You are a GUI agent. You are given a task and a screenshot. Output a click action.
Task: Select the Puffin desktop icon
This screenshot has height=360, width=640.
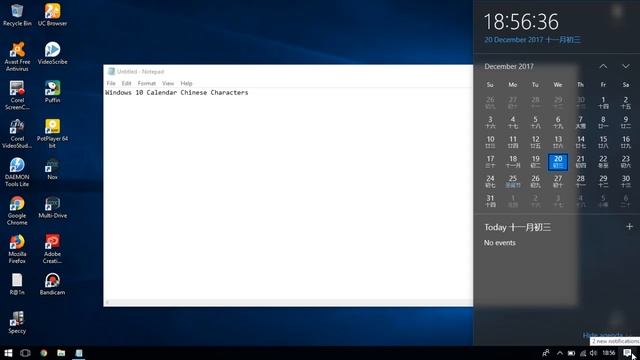pos(52,91)
